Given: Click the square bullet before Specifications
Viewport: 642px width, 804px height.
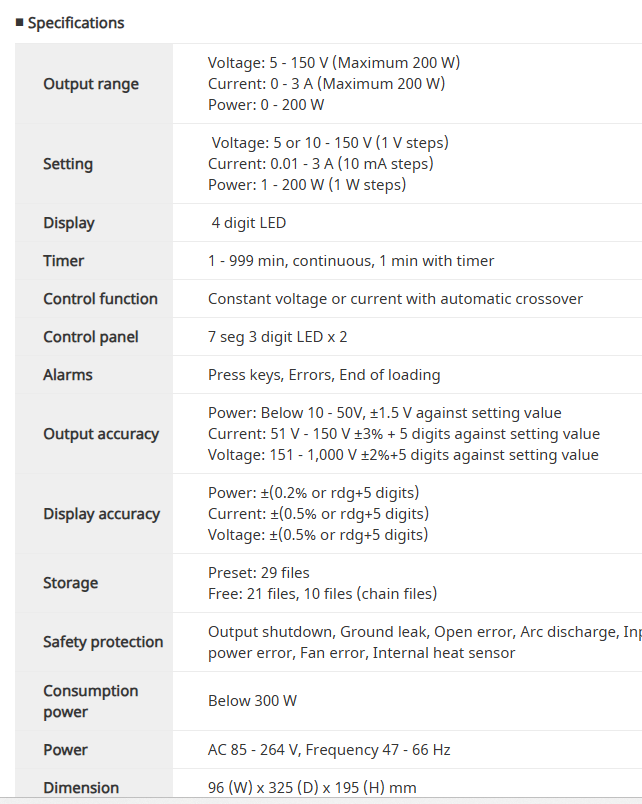Looking at the screenshot, I should [19, 21].
